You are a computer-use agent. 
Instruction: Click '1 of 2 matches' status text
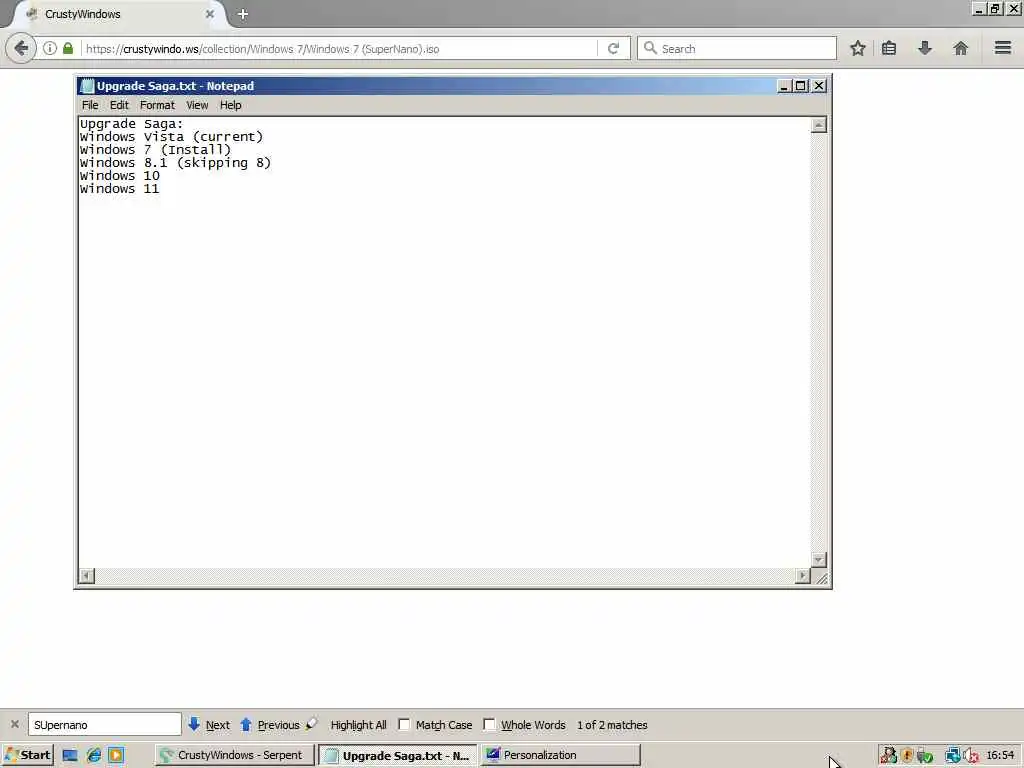coord(612,725)
